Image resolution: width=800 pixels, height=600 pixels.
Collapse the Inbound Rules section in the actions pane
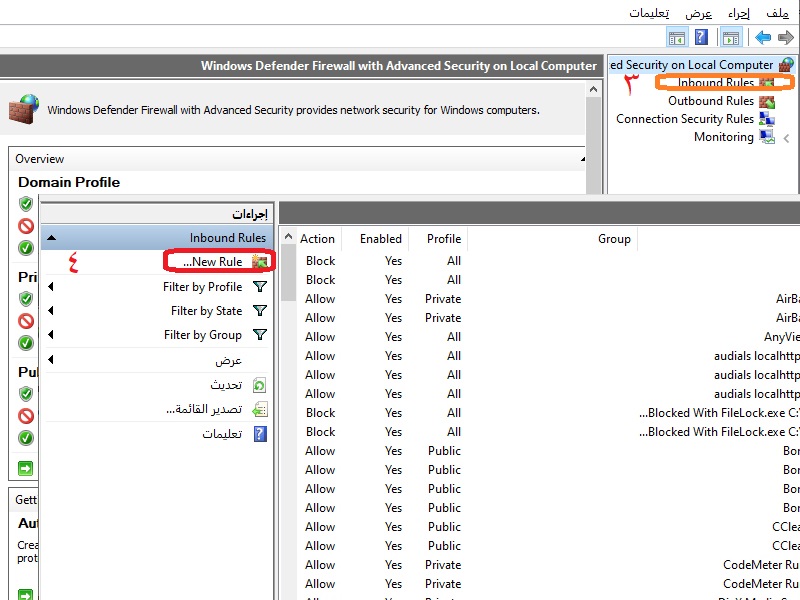[52, 238]
